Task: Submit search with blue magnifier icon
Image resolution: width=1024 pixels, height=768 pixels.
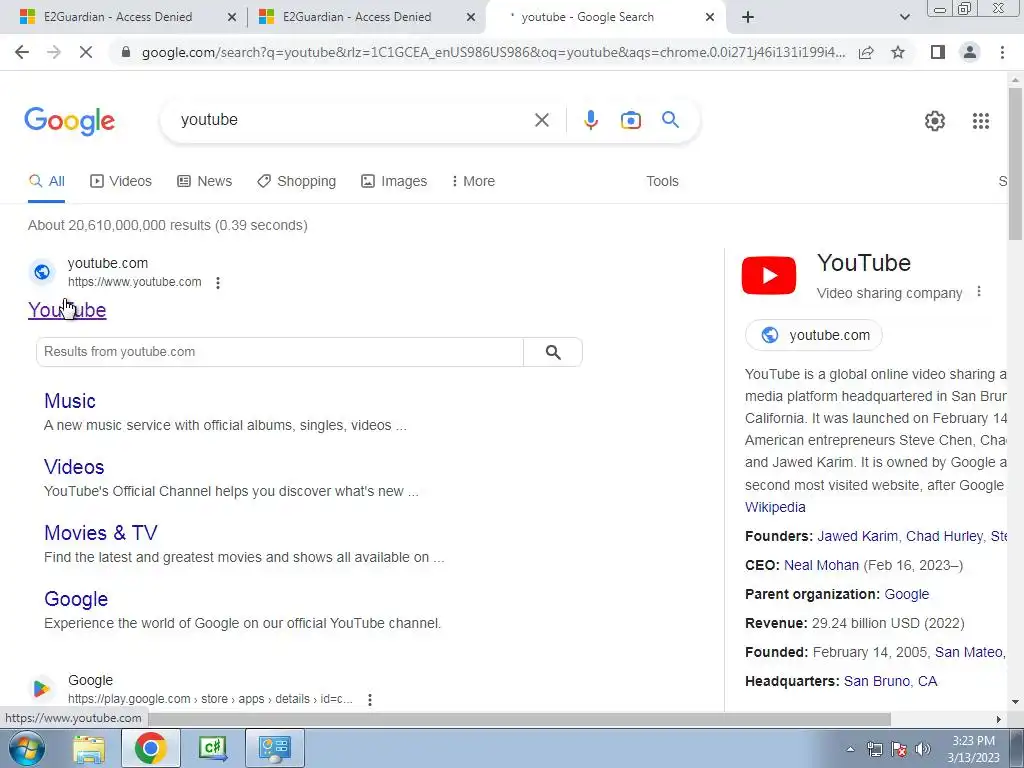Action: [670, 120]
